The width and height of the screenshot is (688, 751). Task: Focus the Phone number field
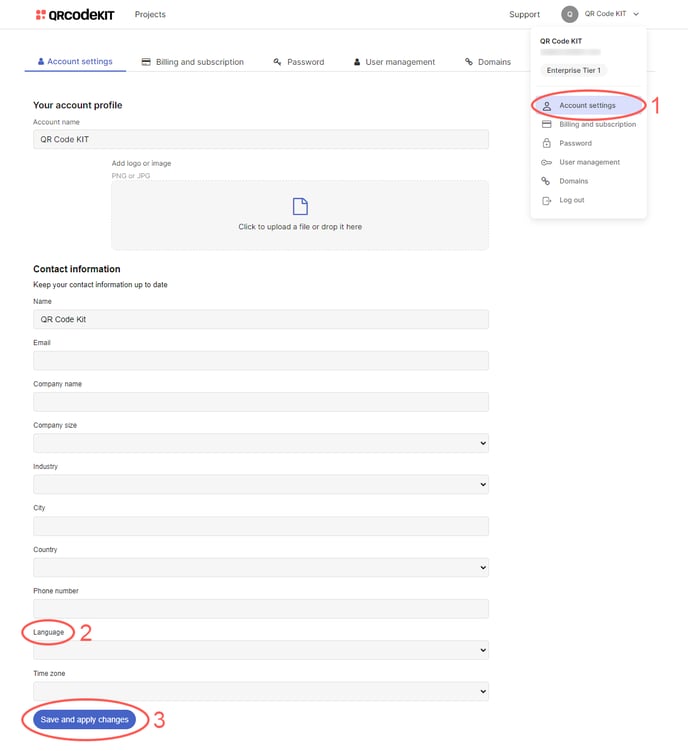pos(261,609)
